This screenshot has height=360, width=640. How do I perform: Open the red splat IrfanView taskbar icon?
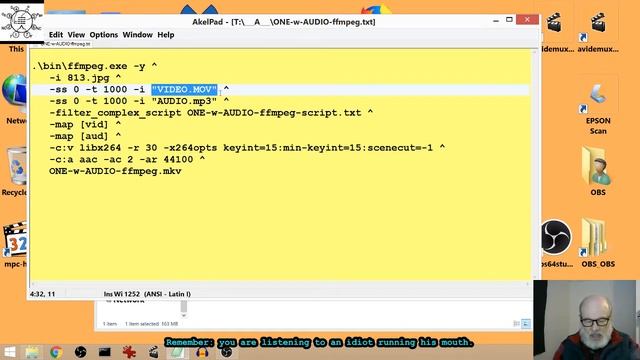point(129,352)
